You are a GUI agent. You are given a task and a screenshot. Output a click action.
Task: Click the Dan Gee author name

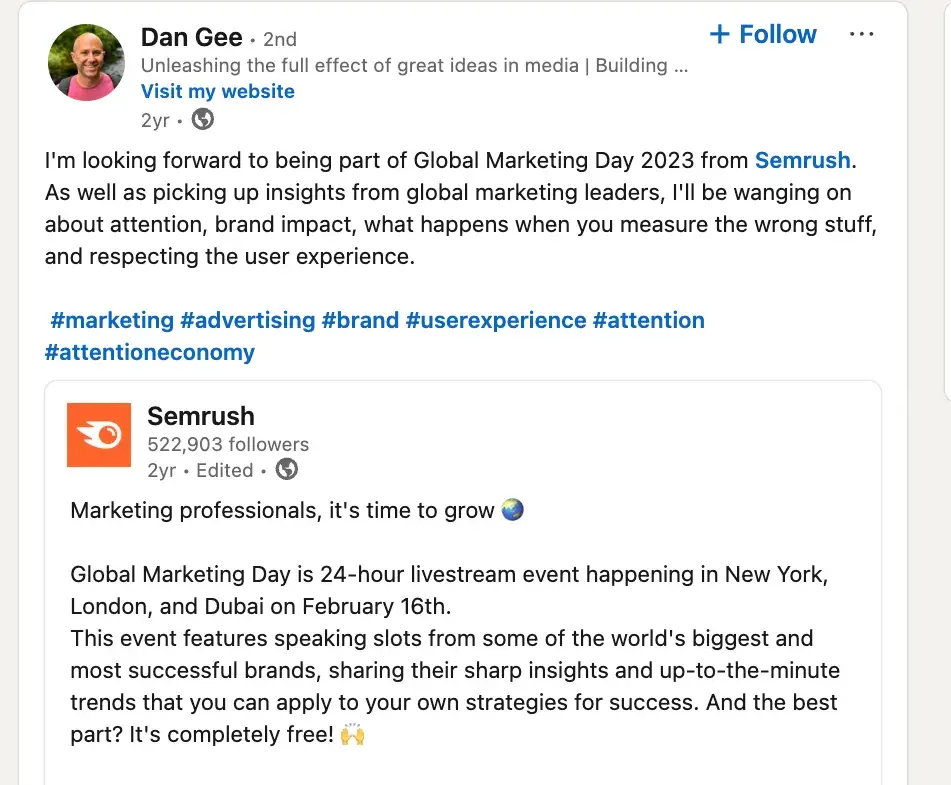pos(191,38)
